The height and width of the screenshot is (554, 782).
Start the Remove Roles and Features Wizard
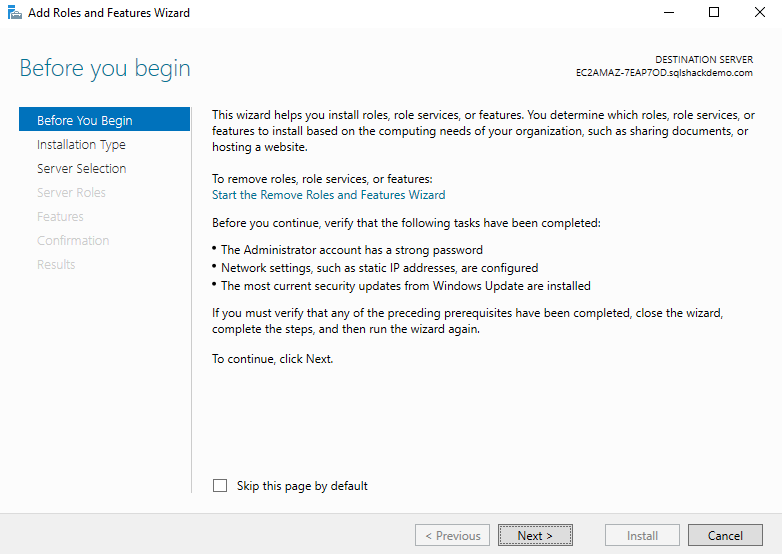(x=329, y=195)
